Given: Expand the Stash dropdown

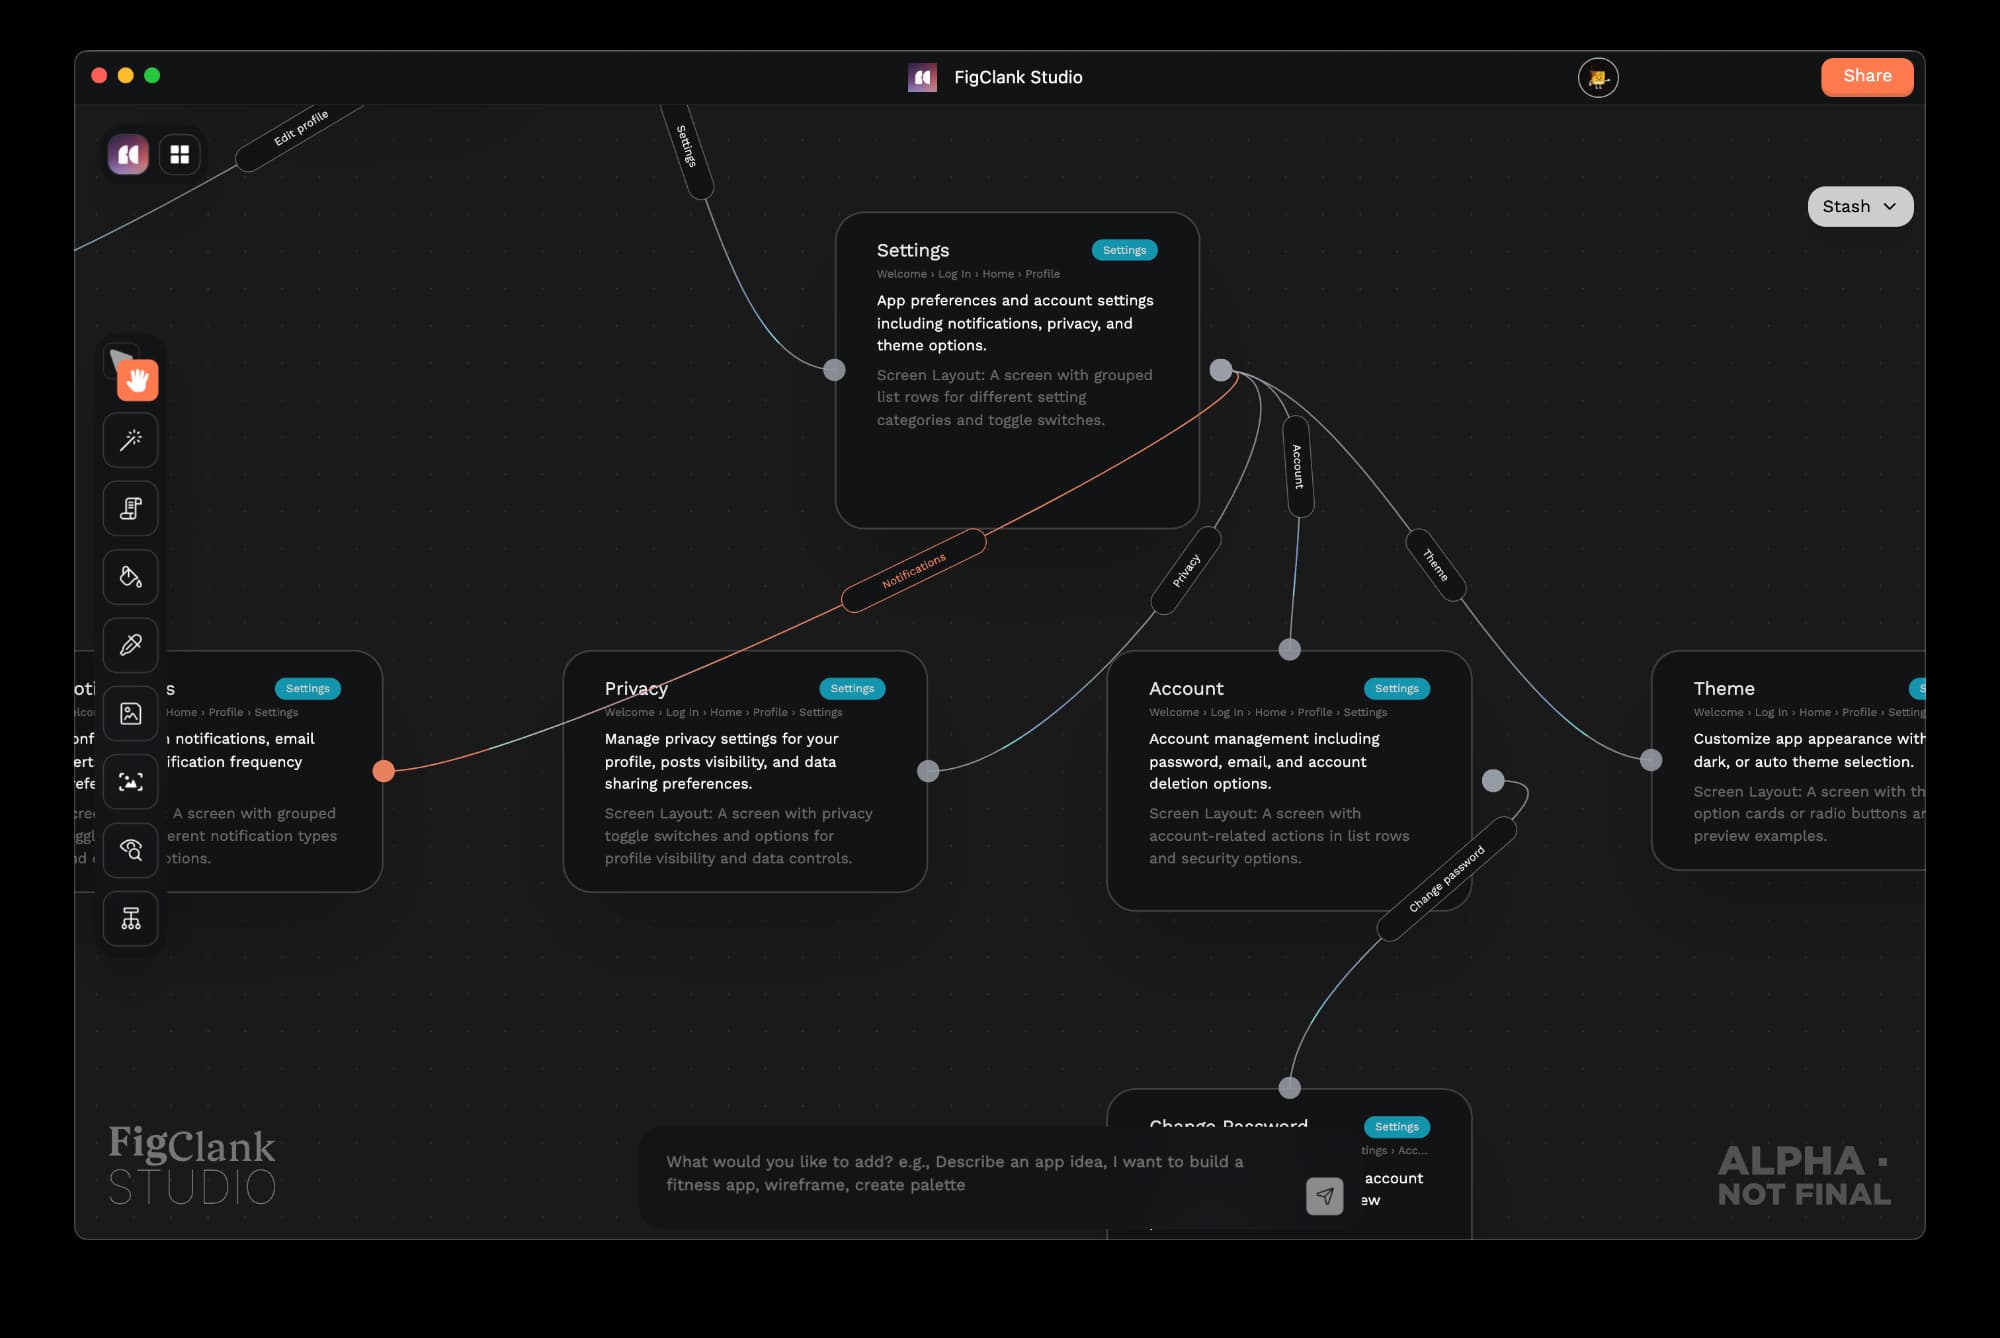Looking at the screenshot, I should [x=1859, y=206].
